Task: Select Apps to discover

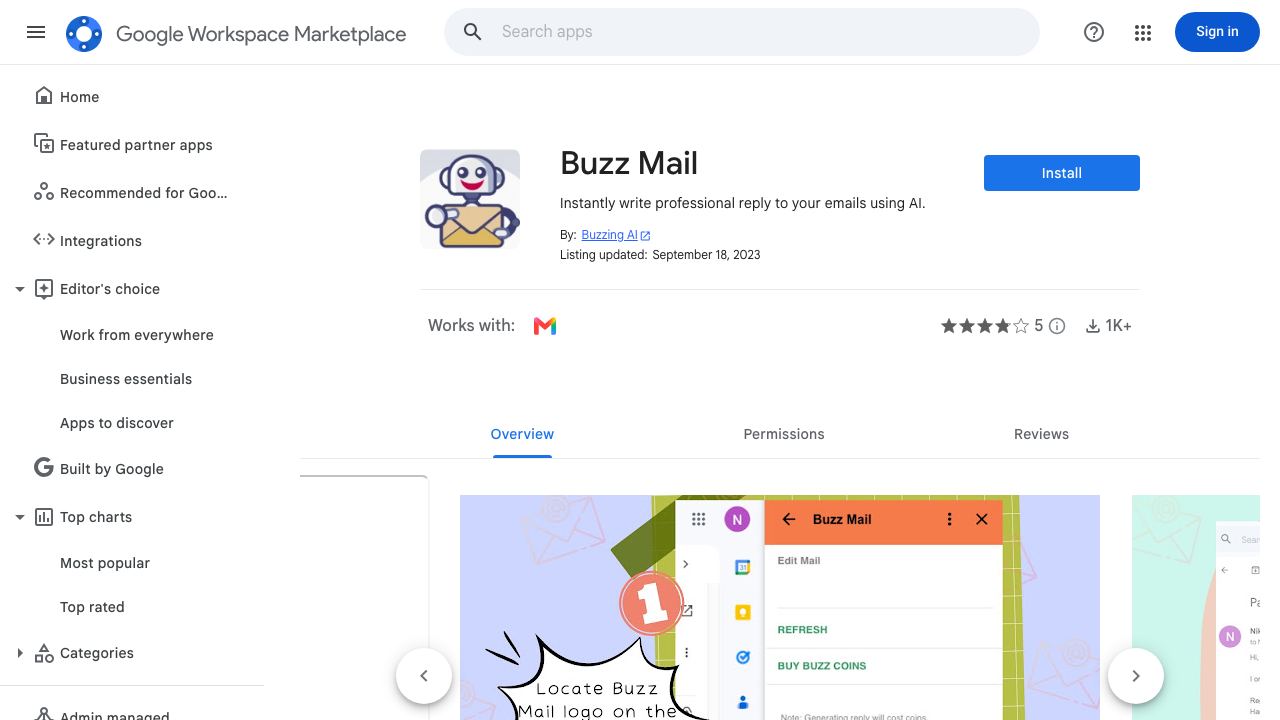Action: (117, 423)
